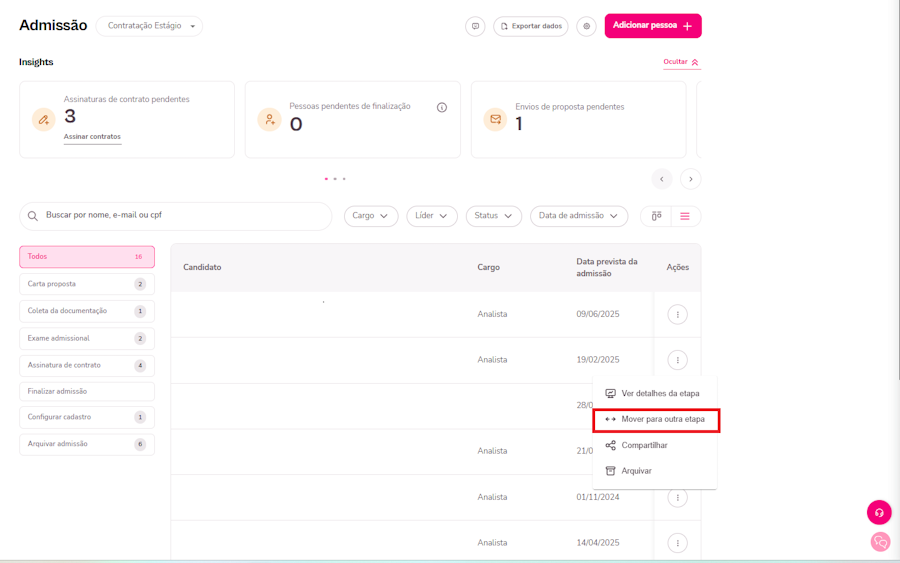Collapse insights with Ocultar link
The height and width of the screenshot is (563, 900).
(681, 62)
